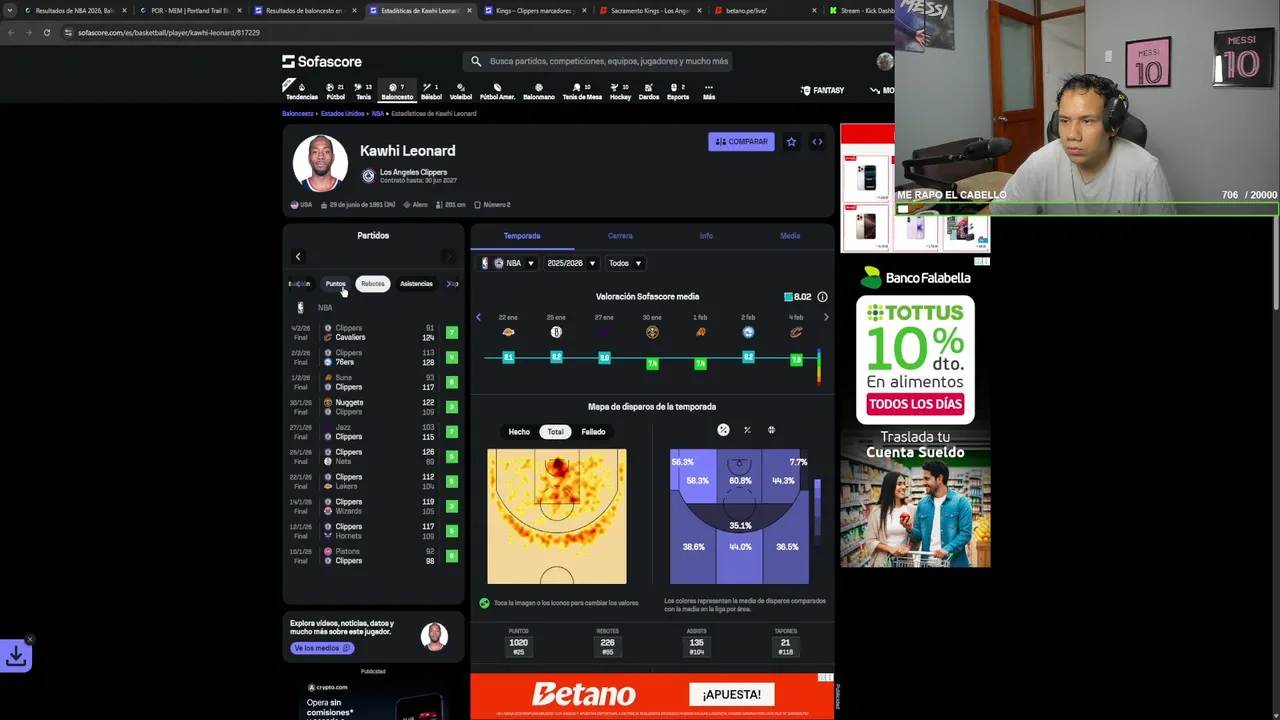Open the Tenis de Mesa sport icon
The height and width of the screenshot is (720, 1280).
(582, 91)
